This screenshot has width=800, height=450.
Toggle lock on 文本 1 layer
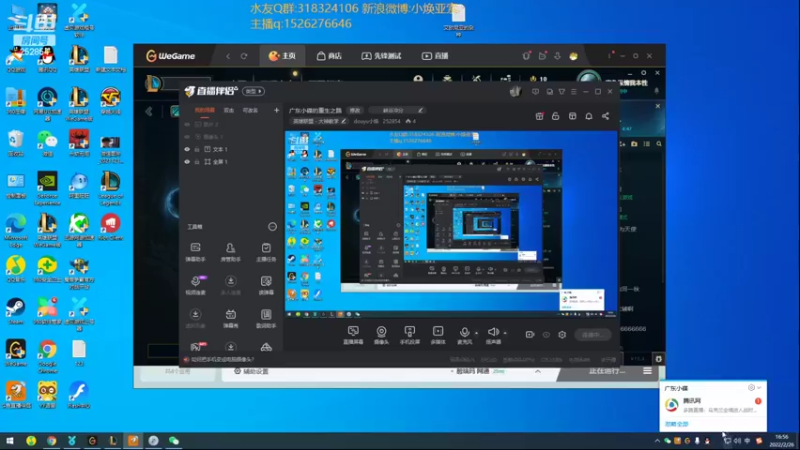coord(197,149)
